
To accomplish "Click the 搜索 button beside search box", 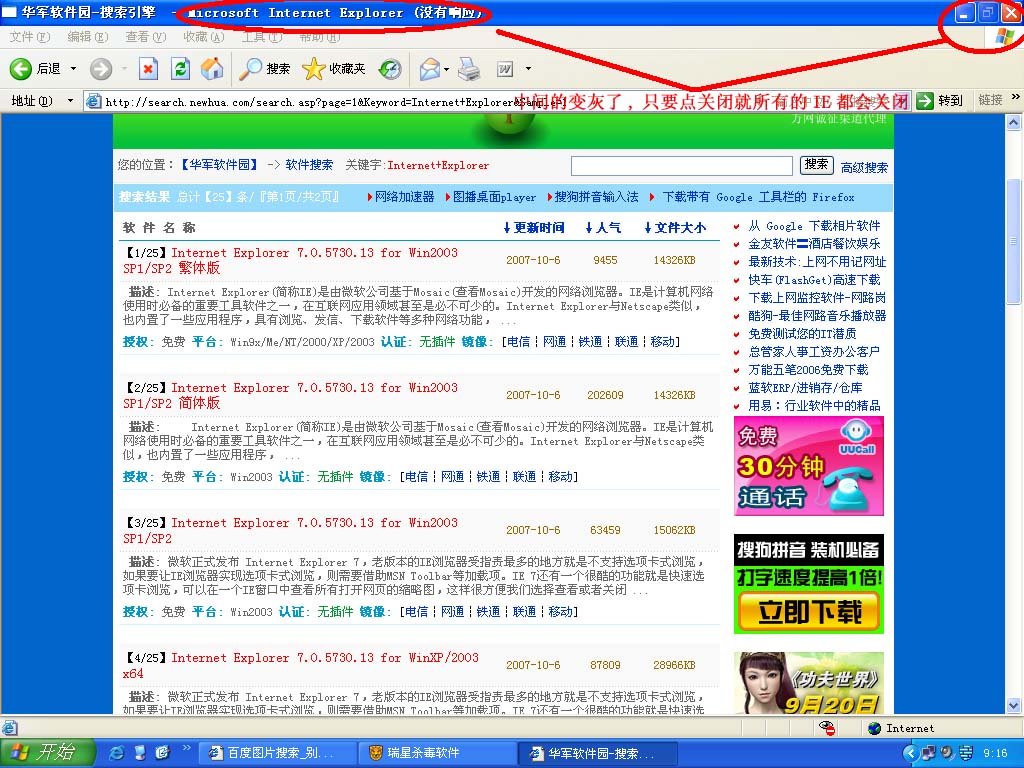I will click(816, 165).
